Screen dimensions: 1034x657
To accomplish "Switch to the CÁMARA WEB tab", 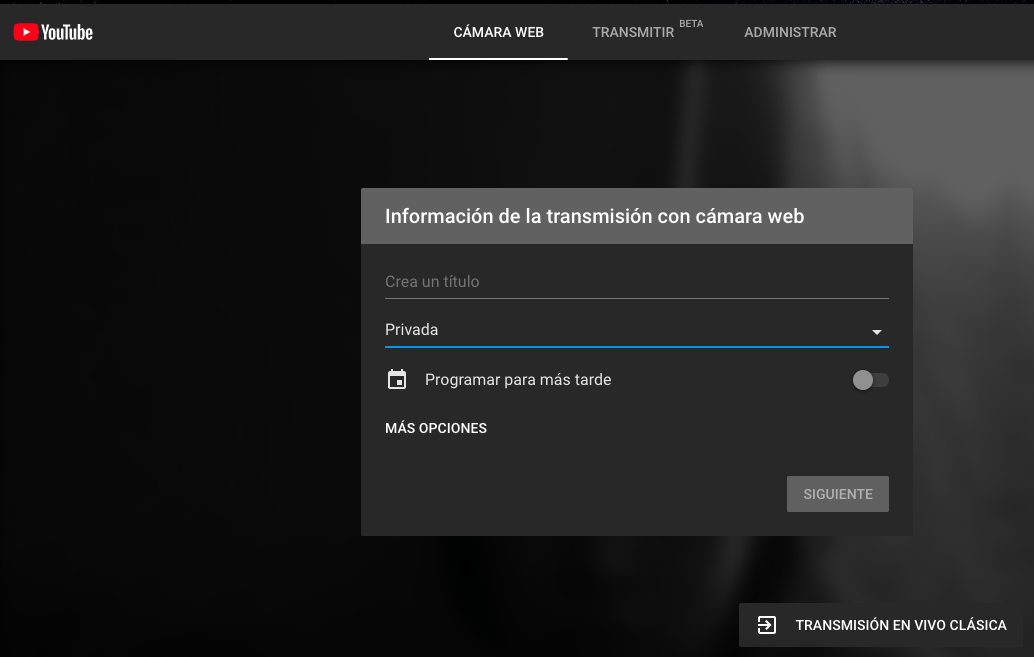I will [499, 32].
